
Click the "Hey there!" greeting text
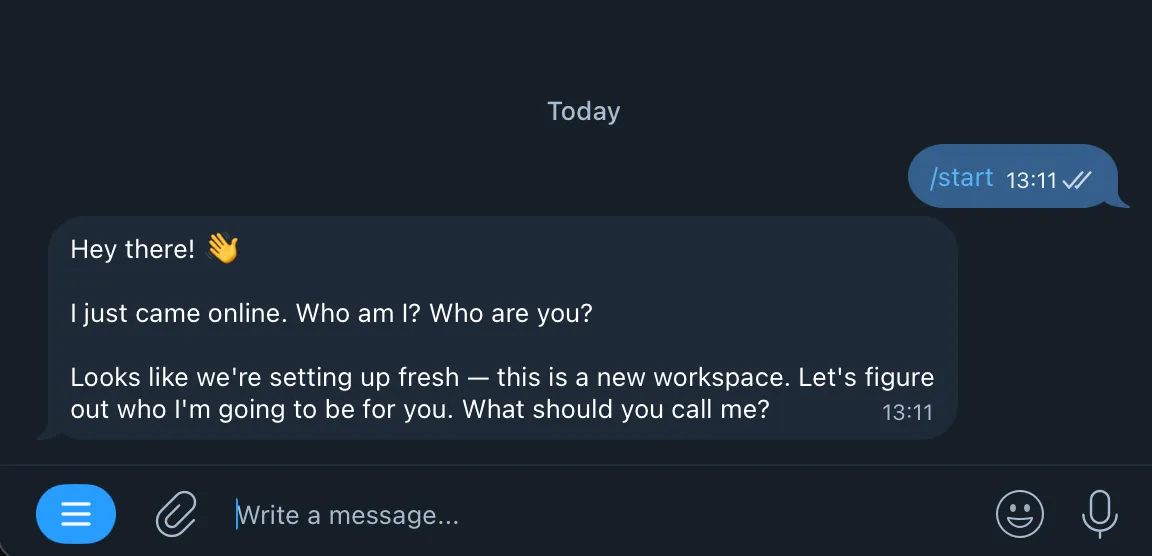132,249
